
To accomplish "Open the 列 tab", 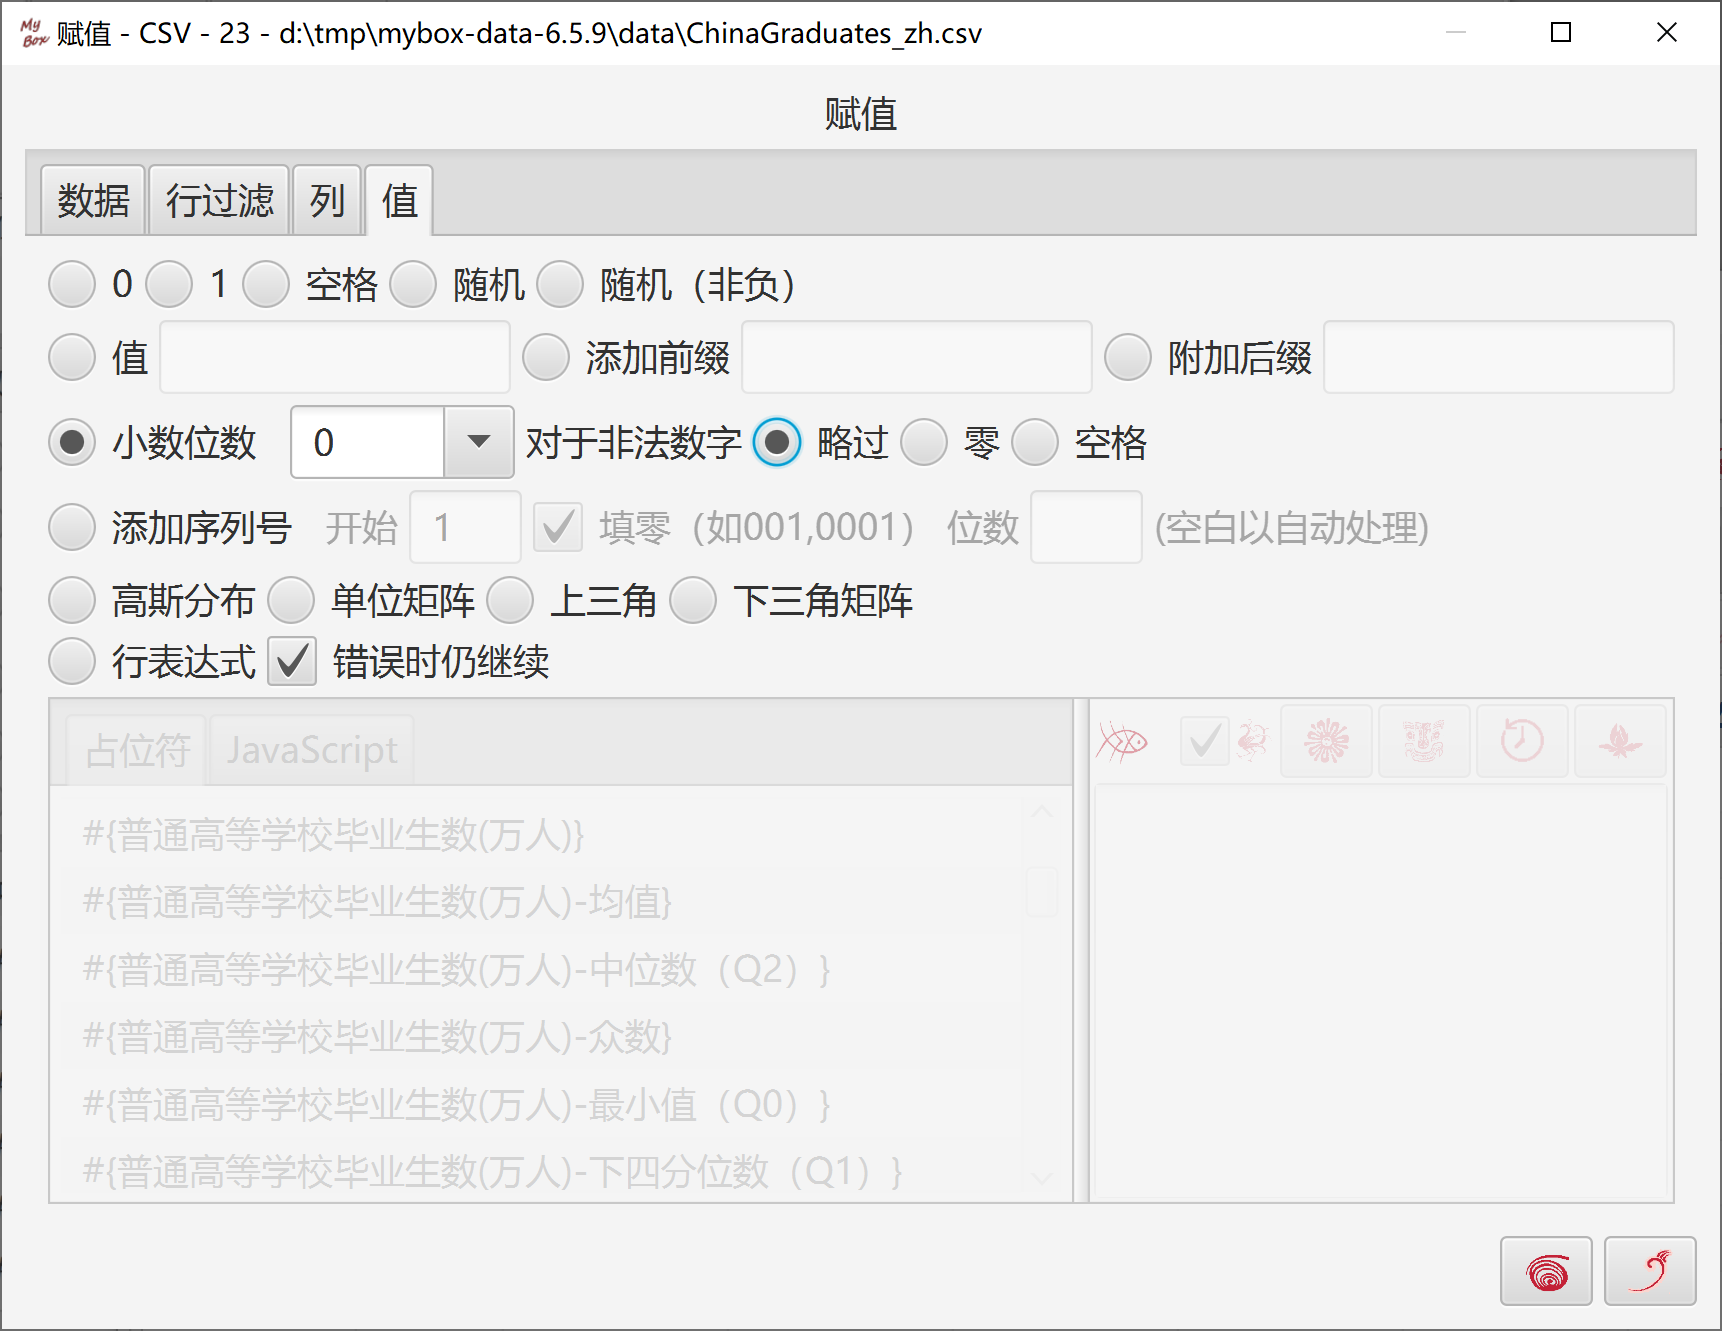I will coord(327,201).
